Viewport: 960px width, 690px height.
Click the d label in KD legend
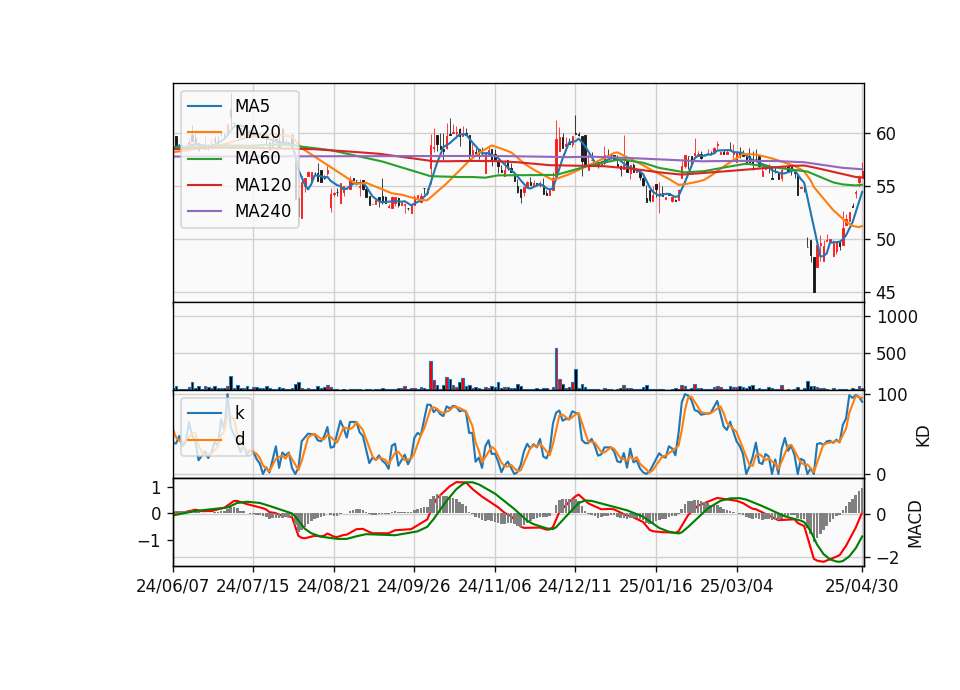tap(239, 438)
